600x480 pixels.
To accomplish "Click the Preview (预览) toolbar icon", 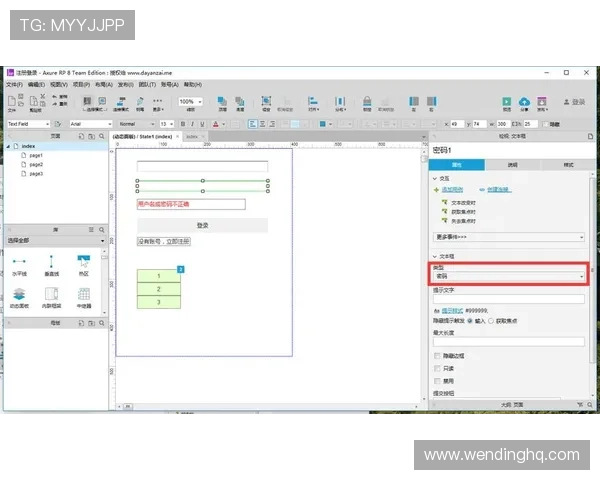I will (x=507, y=101).
